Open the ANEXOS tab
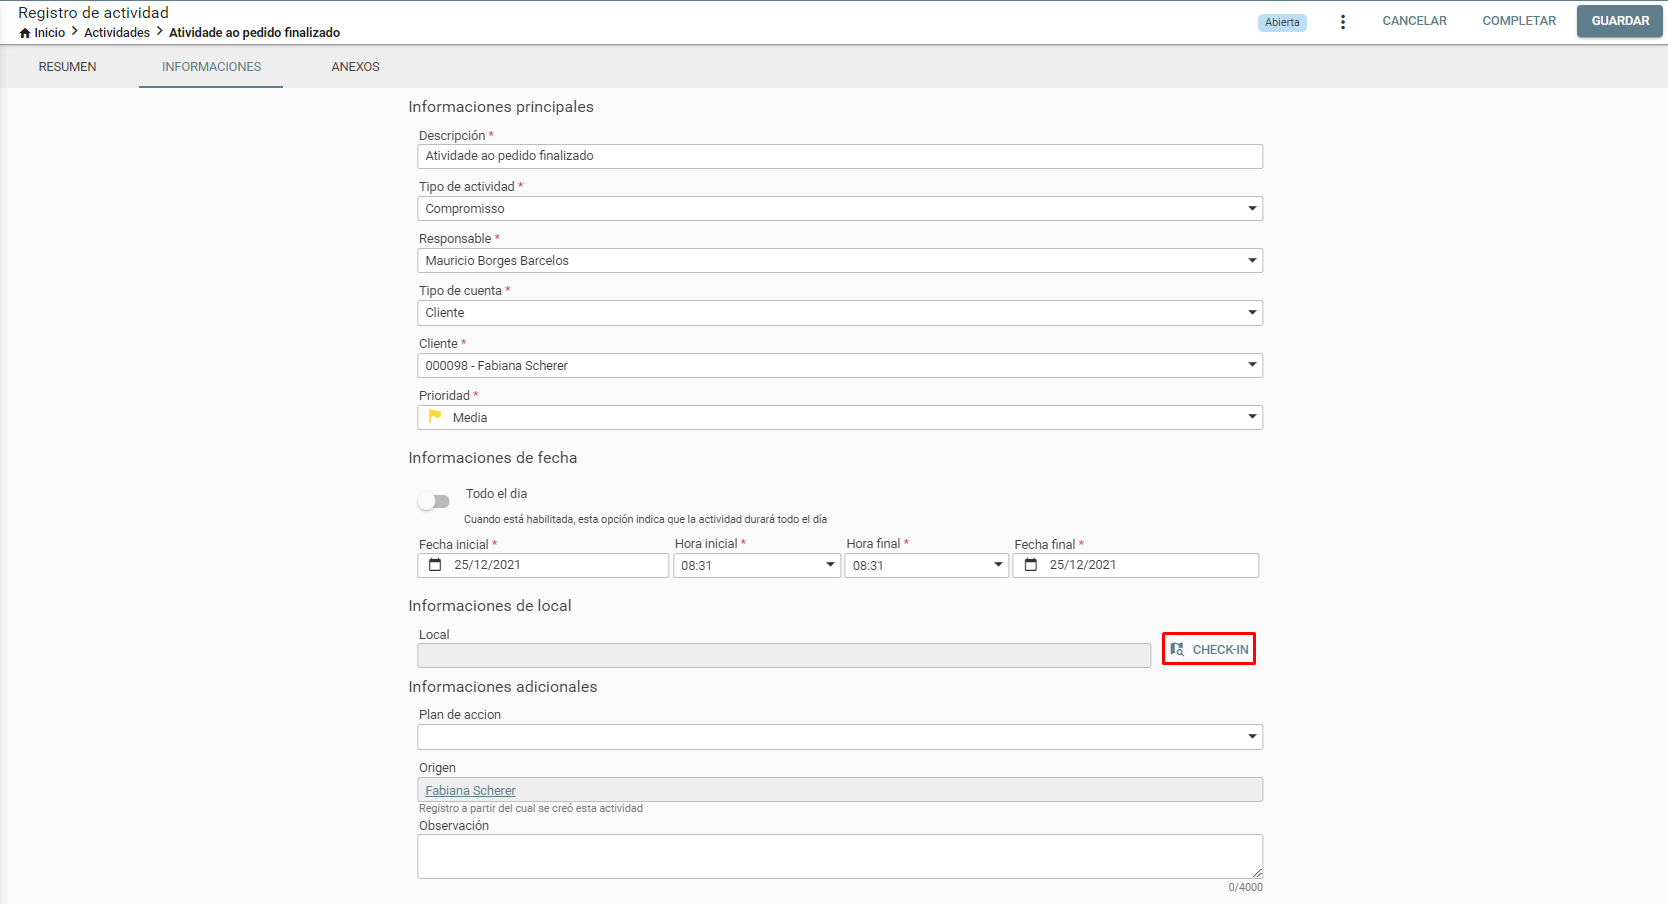The width and height of the screenshot is (1668, 904). pos(356,67)
